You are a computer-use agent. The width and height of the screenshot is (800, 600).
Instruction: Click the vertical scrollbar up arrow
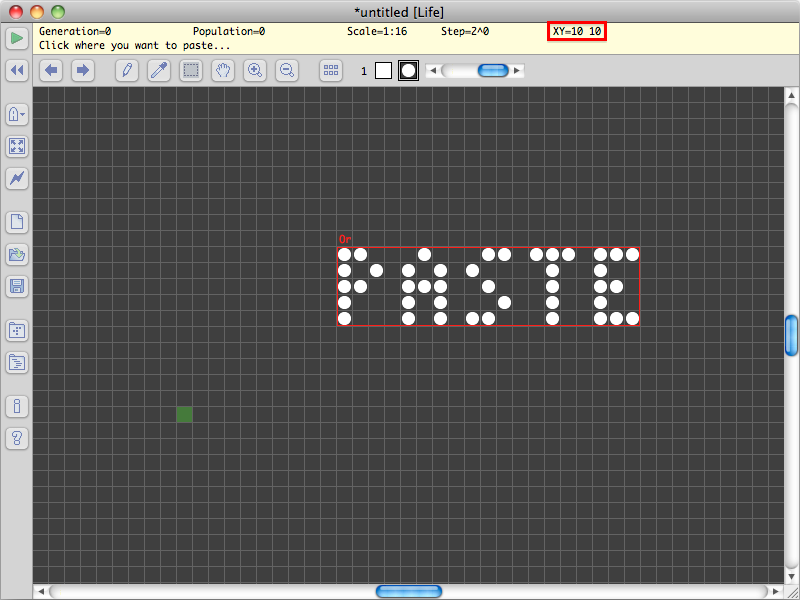(791, 95)
